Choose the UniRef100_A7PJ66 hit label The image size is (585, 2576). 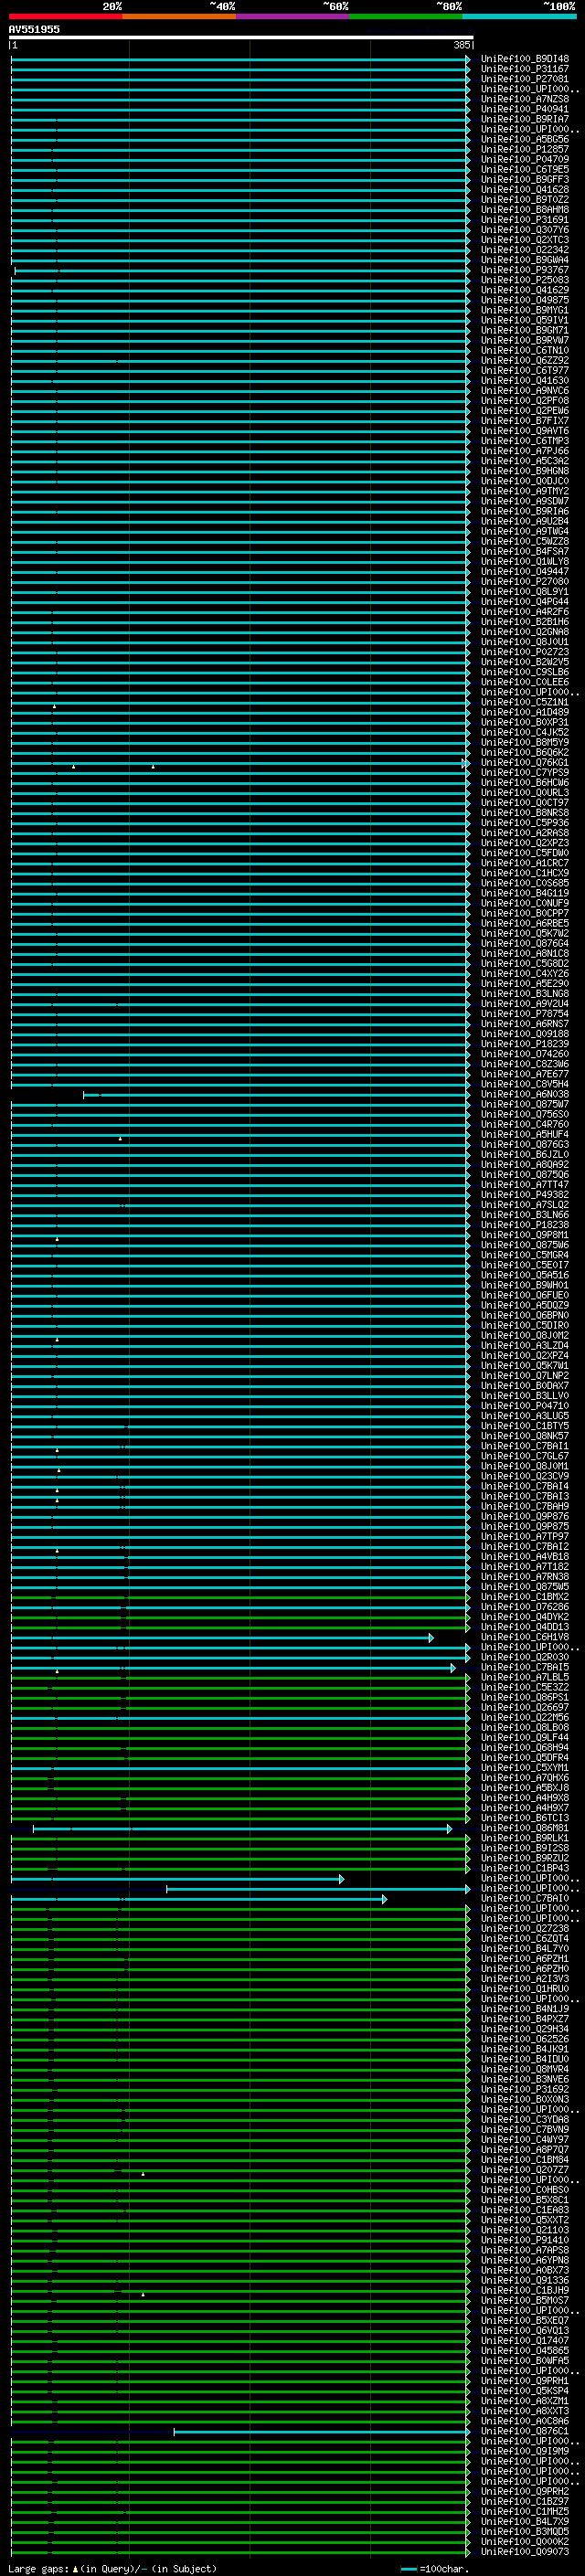(x=525, y=451)
